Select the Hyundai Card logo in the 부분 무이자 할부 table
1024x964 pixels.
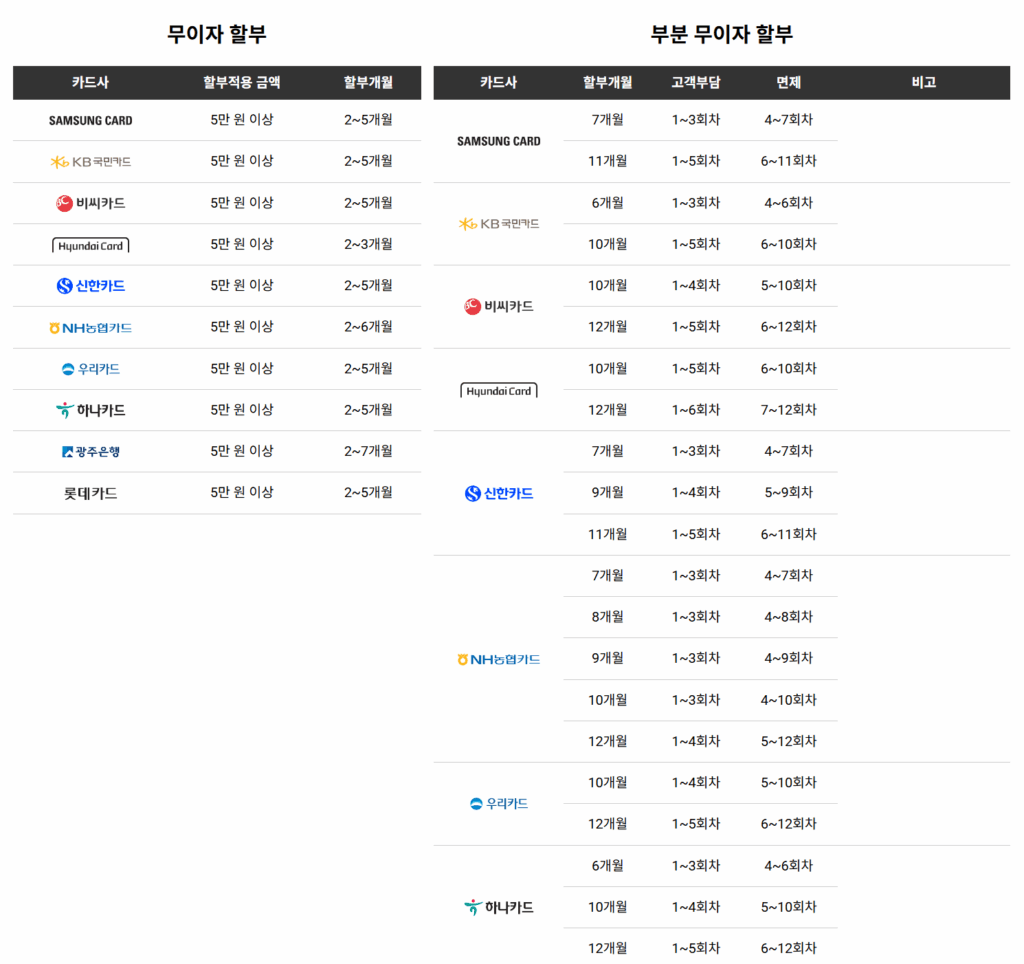coord(498,390)
